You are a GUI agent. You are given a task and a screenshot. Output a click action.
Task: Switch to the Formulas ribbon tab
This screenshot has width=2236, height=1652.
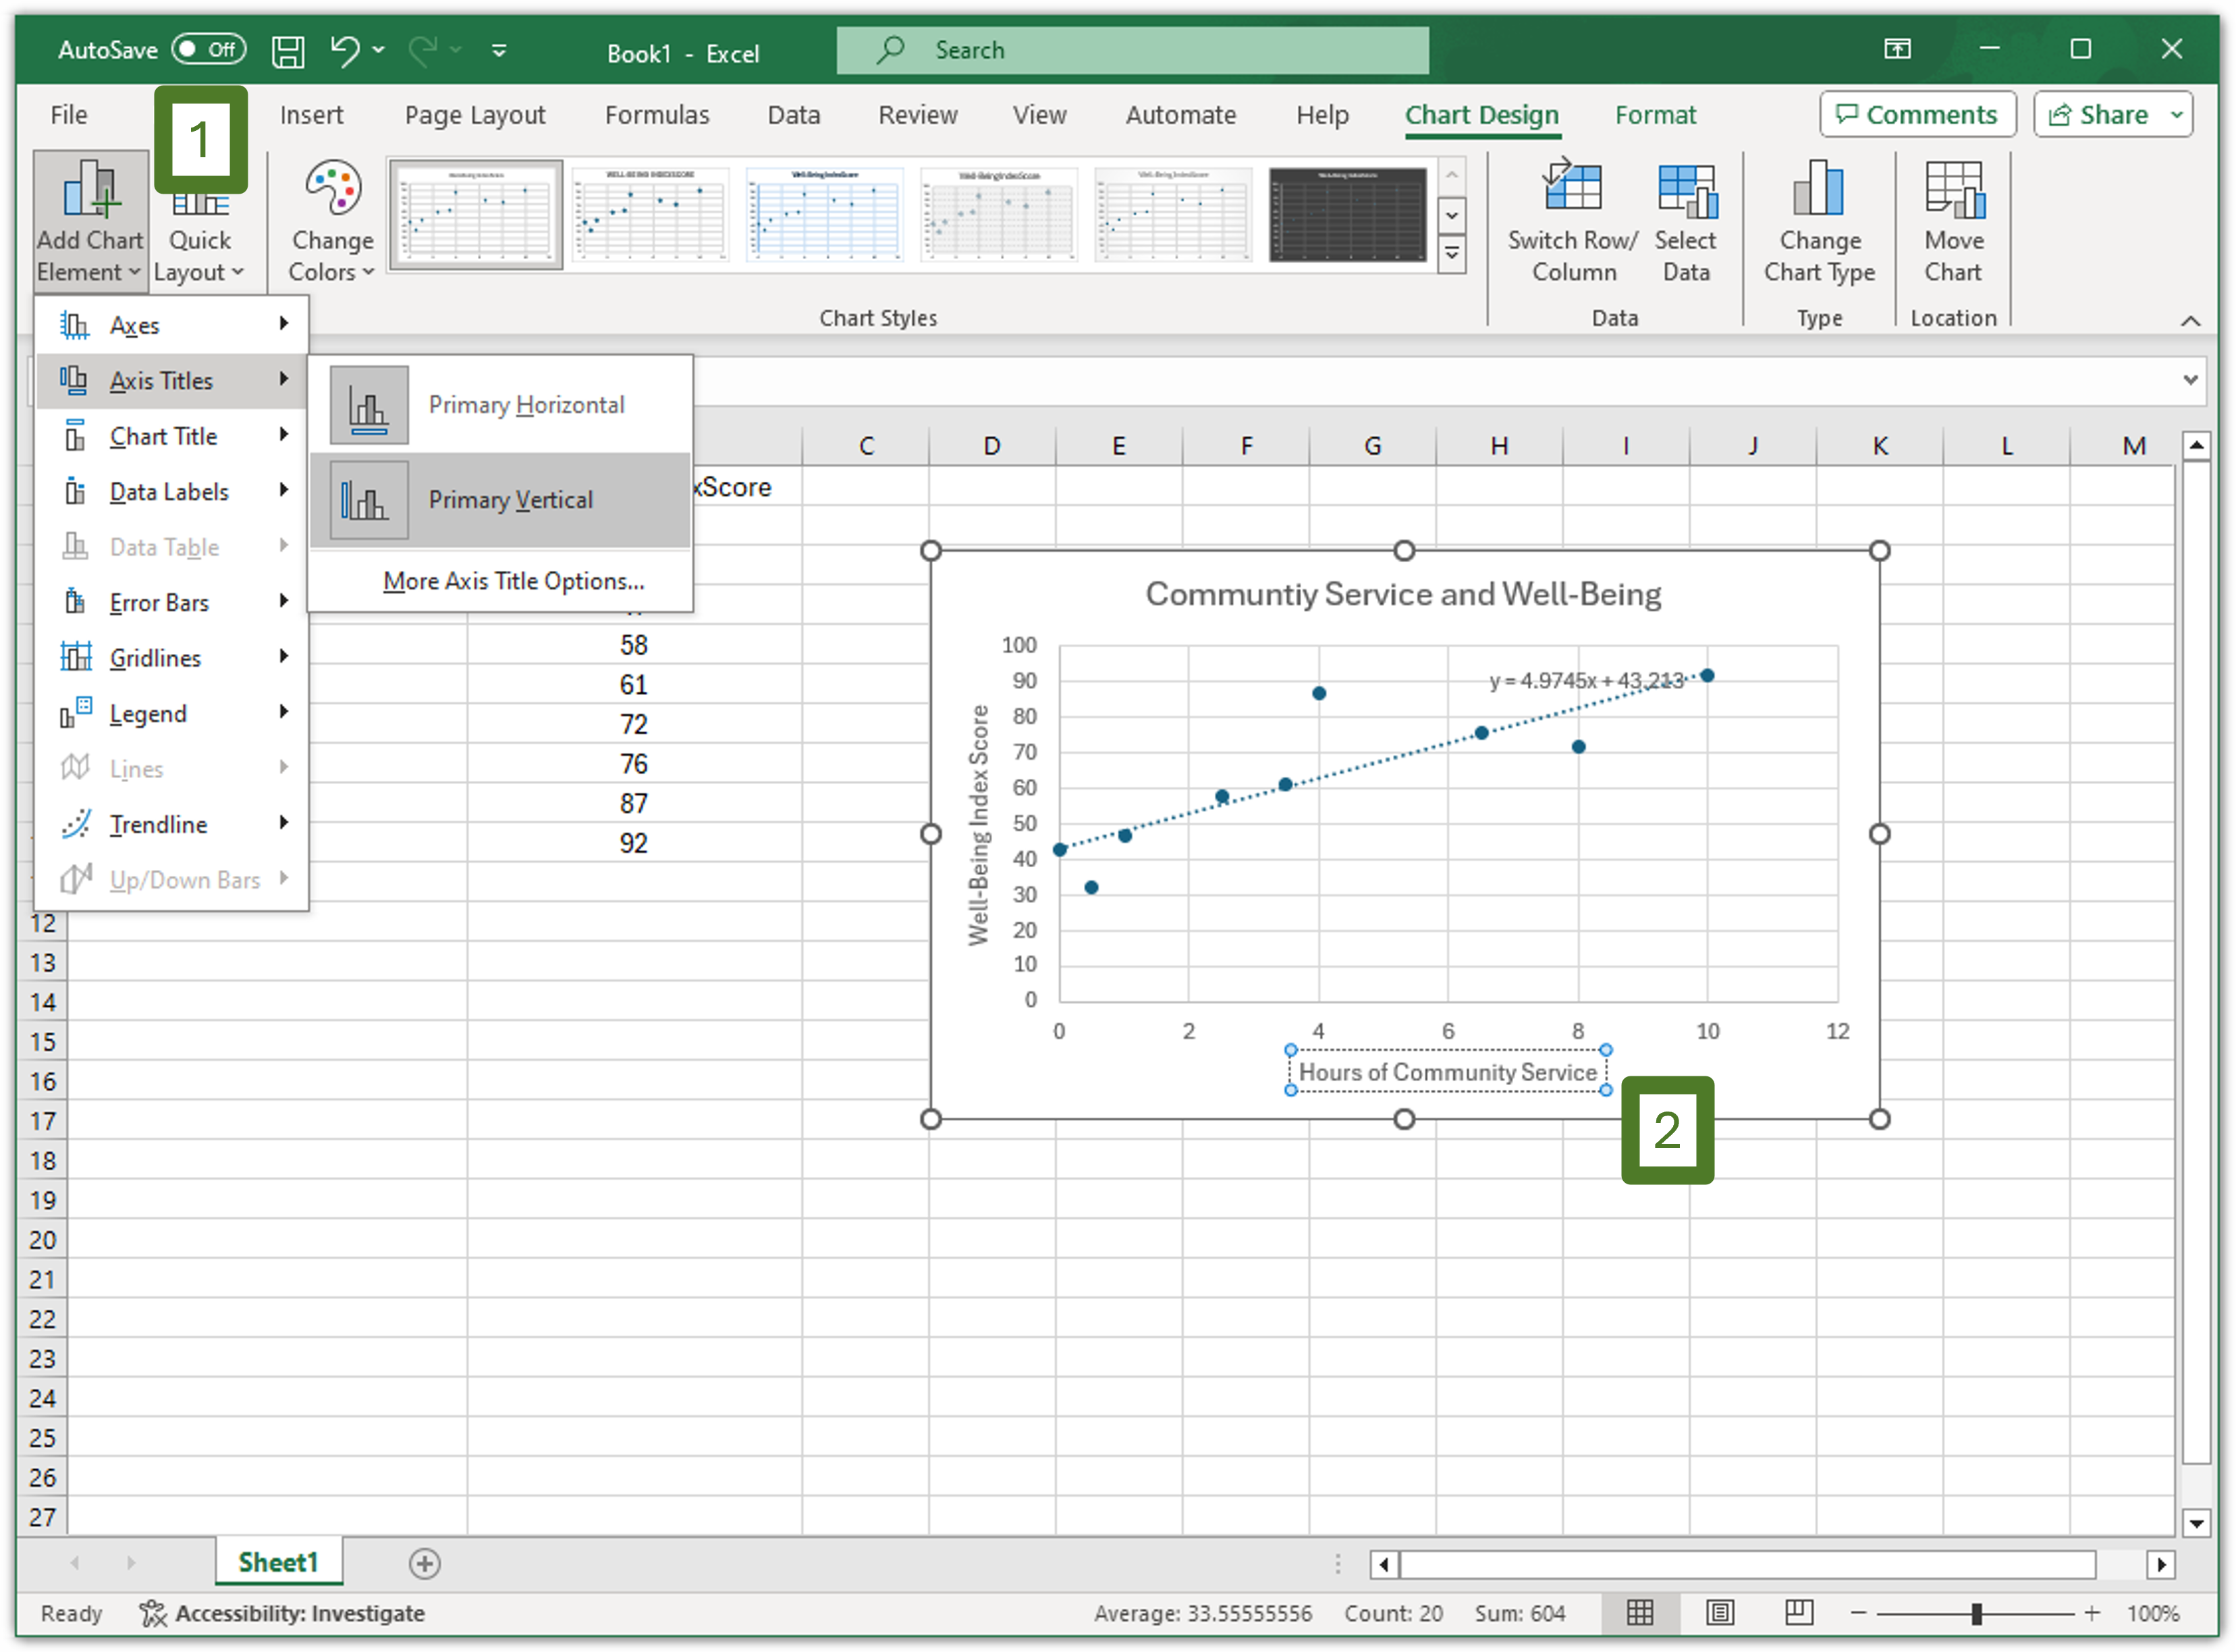click(x=657, y=114)
